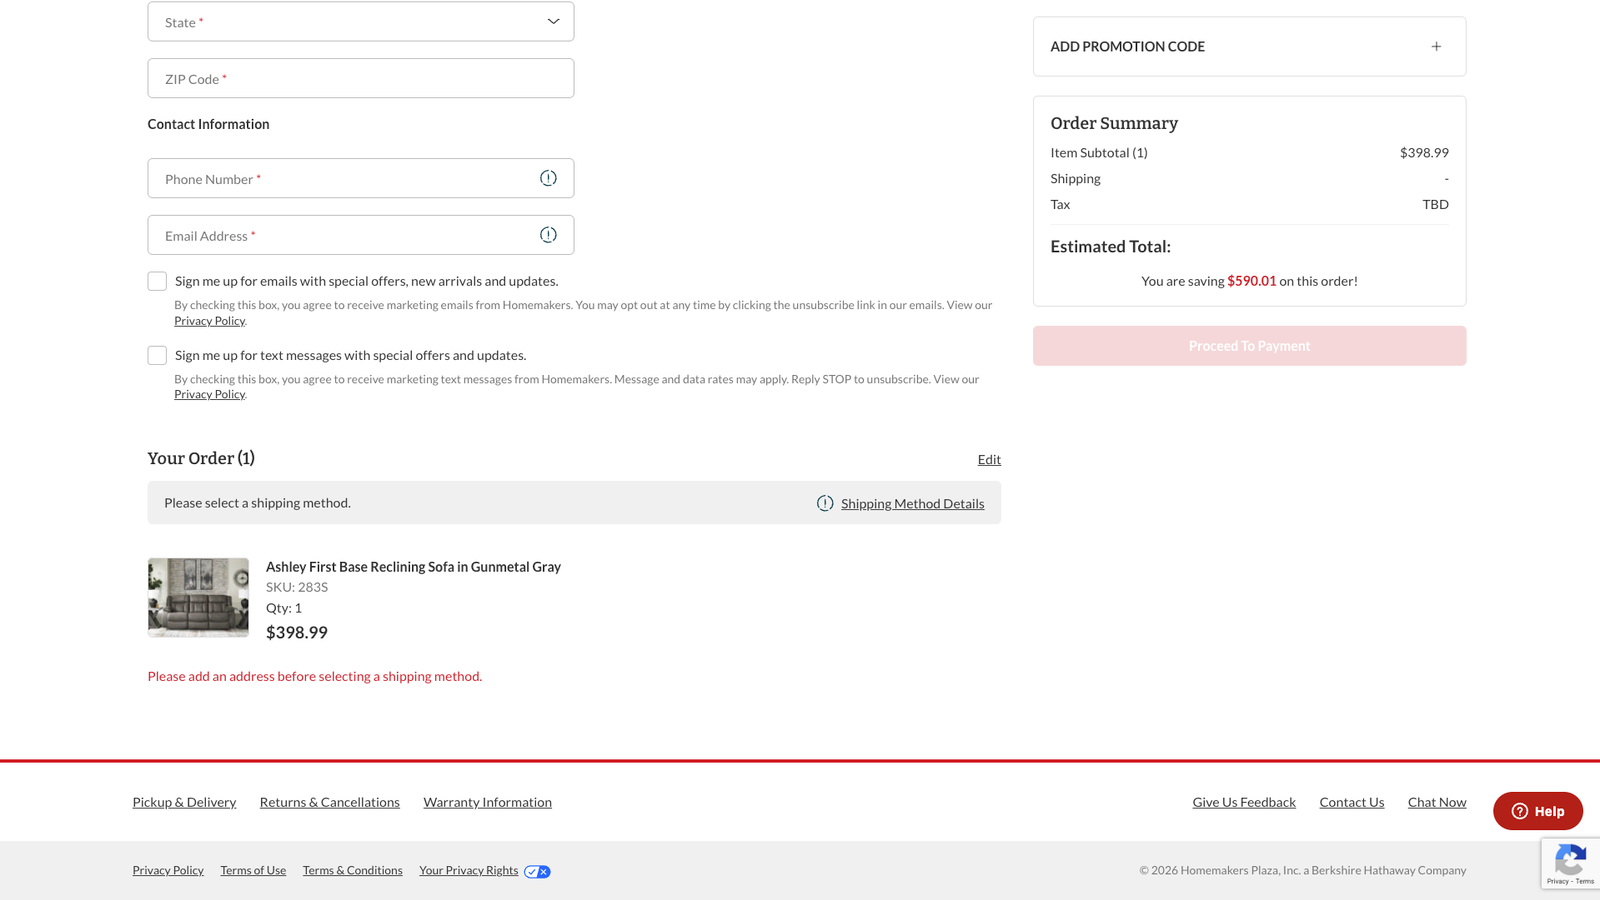Click the Email Address info icon
The image size is (1600, 900).
[x=548, y=235]
